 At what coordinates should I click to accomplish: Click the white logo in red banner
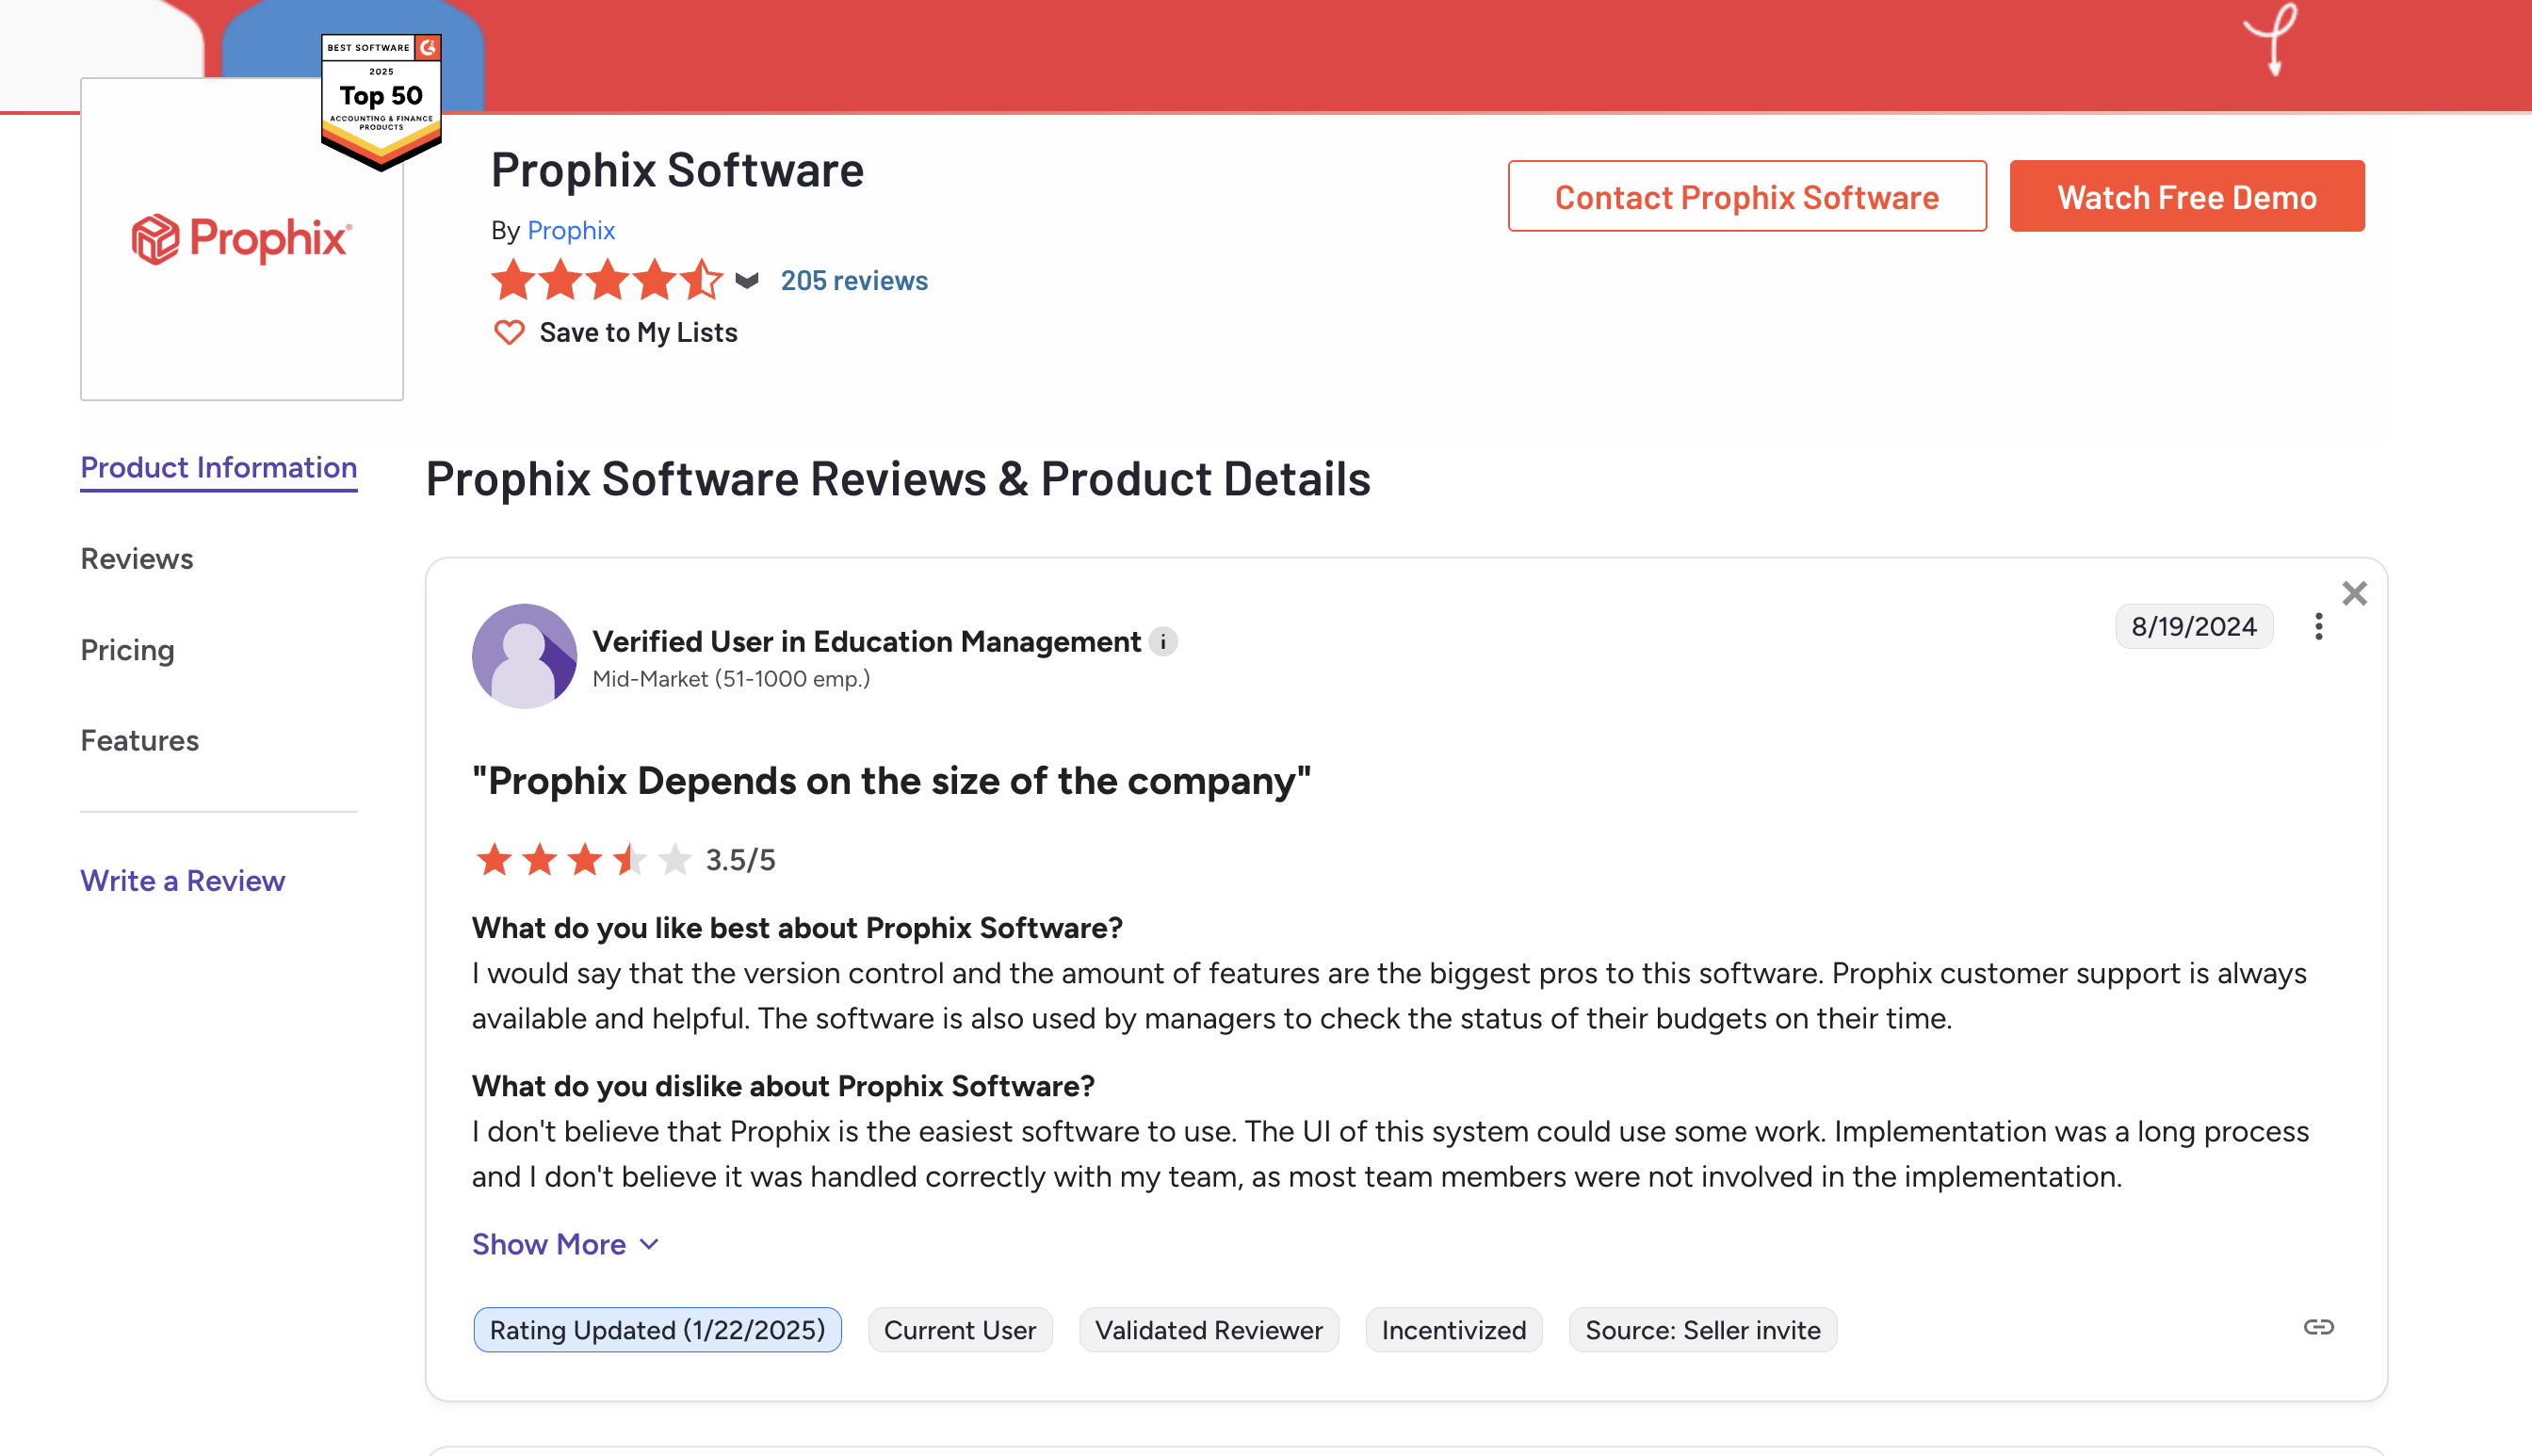click(x=2270, y=38)
